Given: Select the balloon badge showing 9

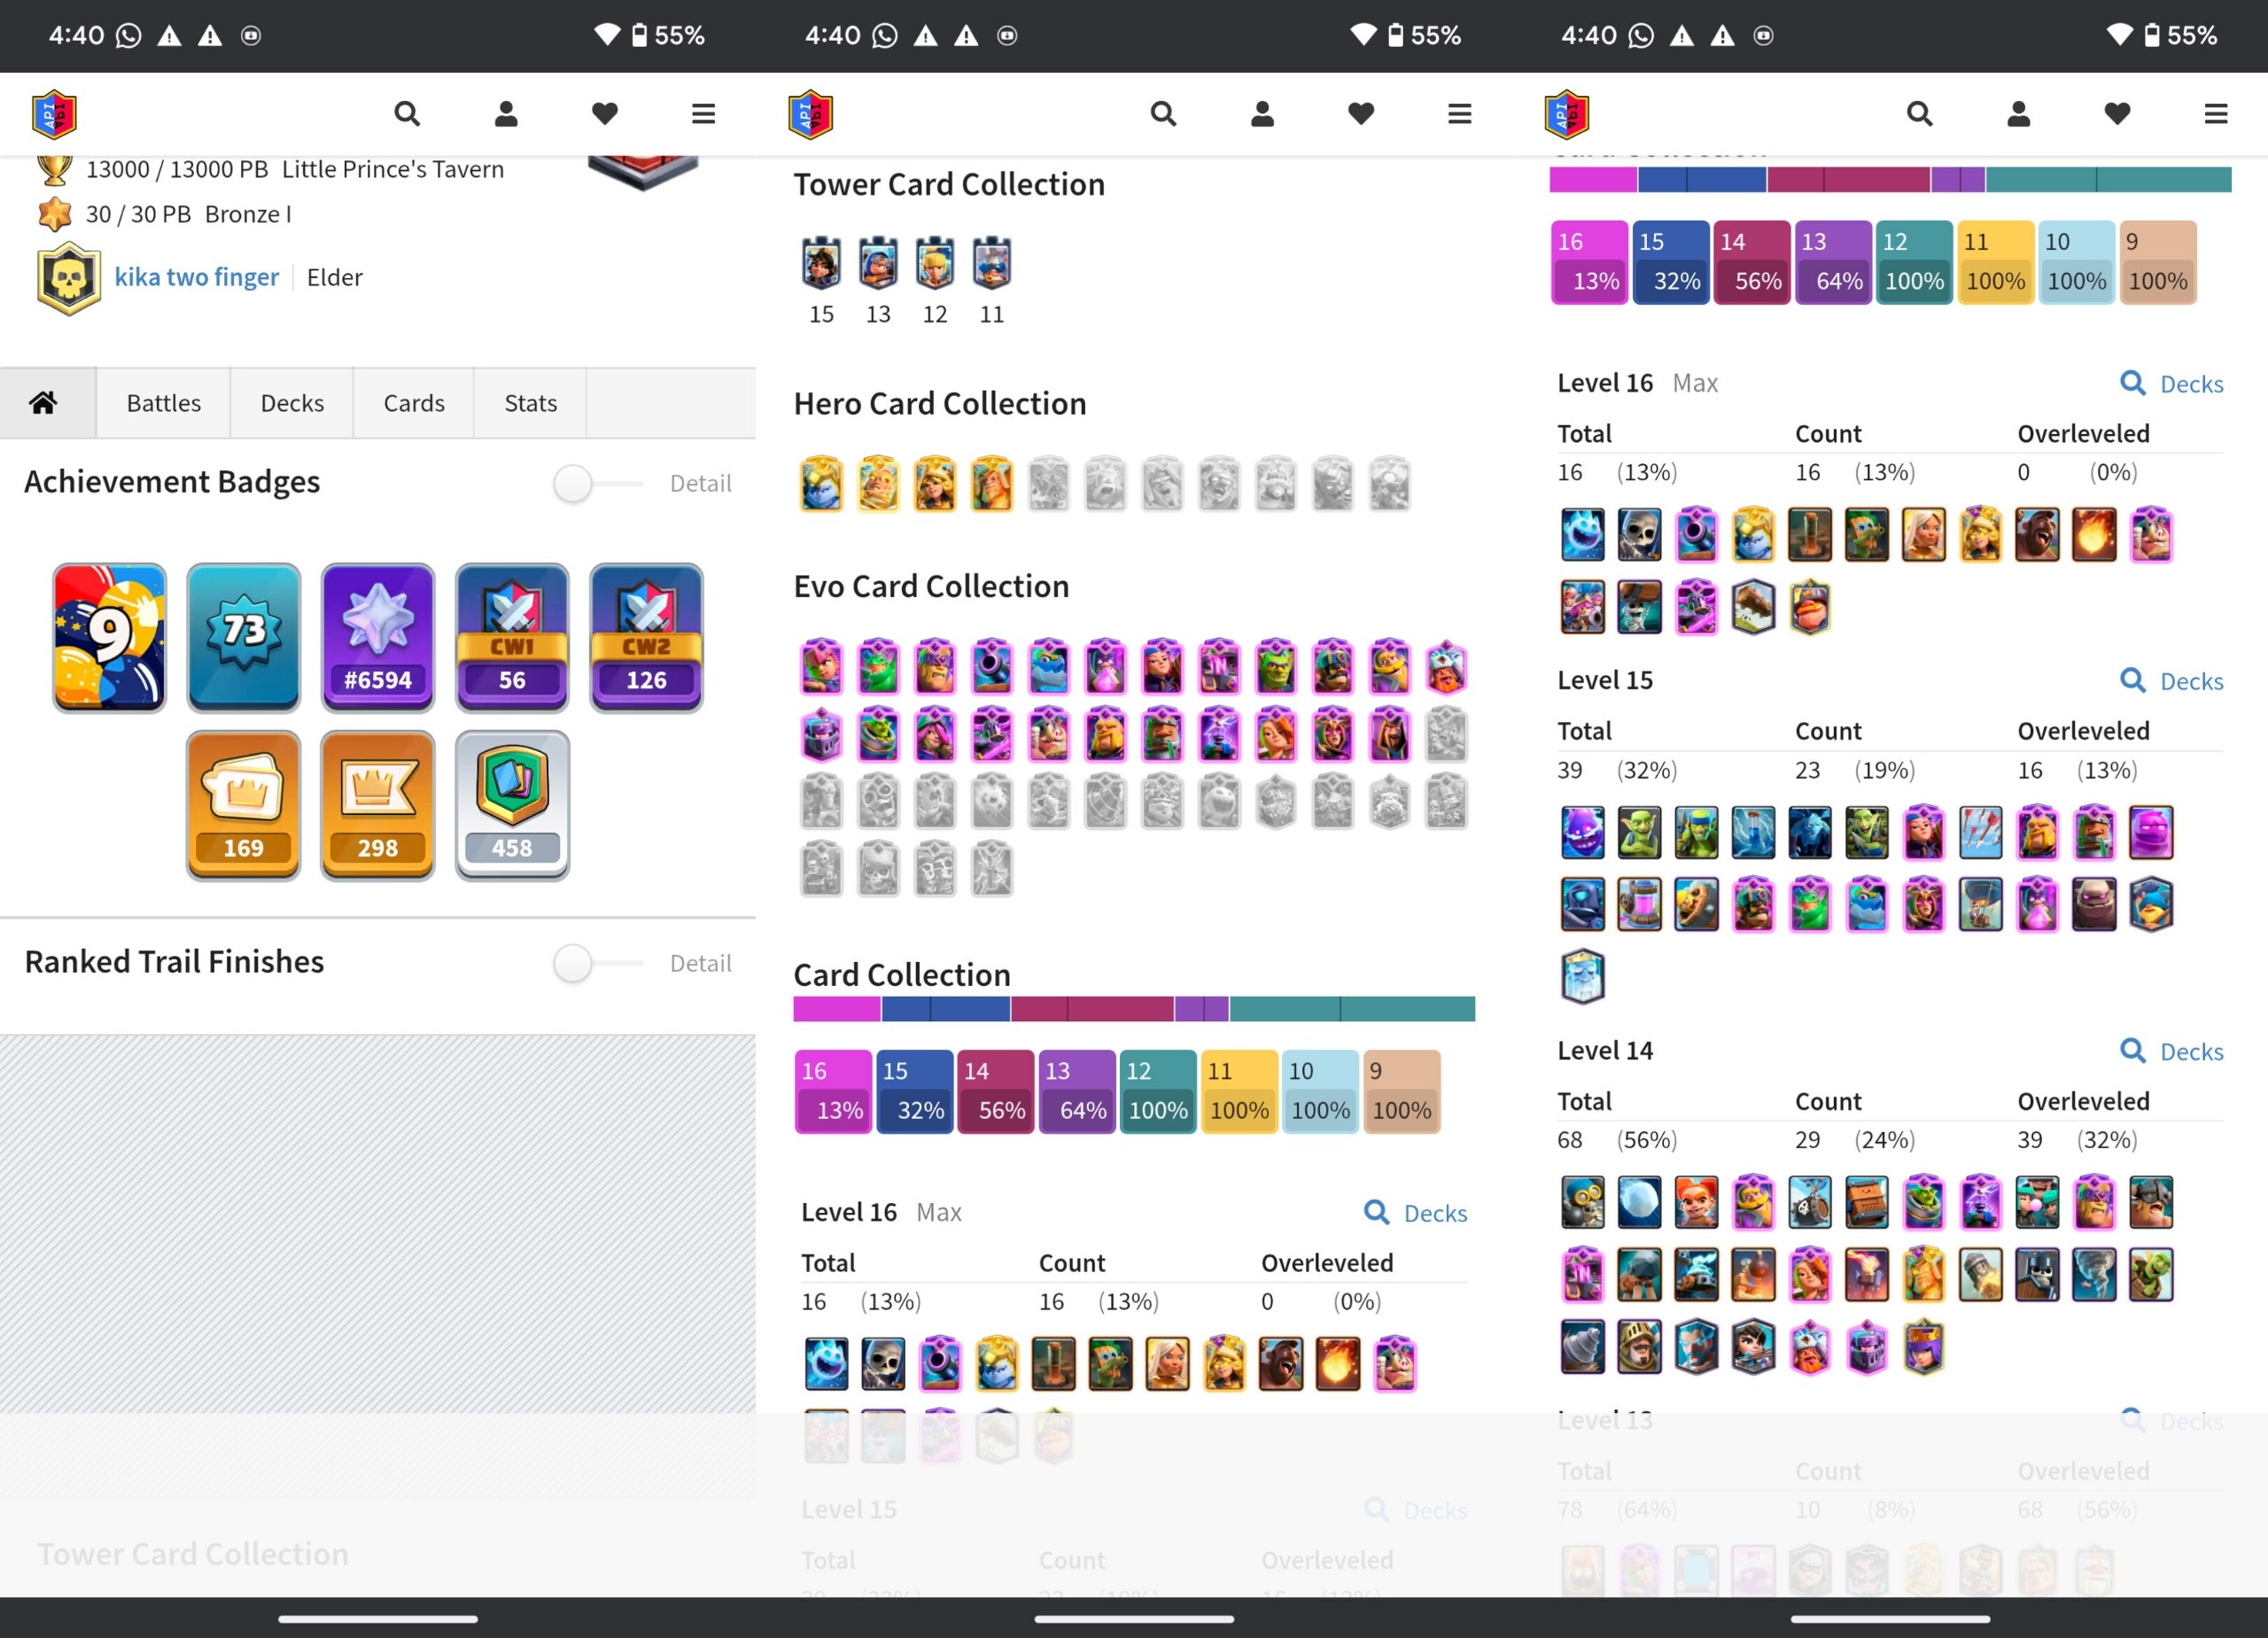Looking at the screenshot, I should [109, 637].
